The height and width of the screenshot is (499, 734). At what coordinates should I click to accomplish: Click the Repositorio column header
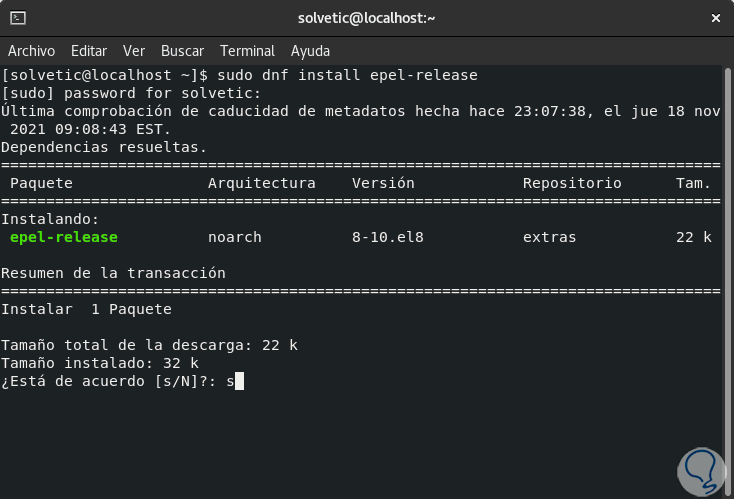pyautogui.click(x=572, y=183)
